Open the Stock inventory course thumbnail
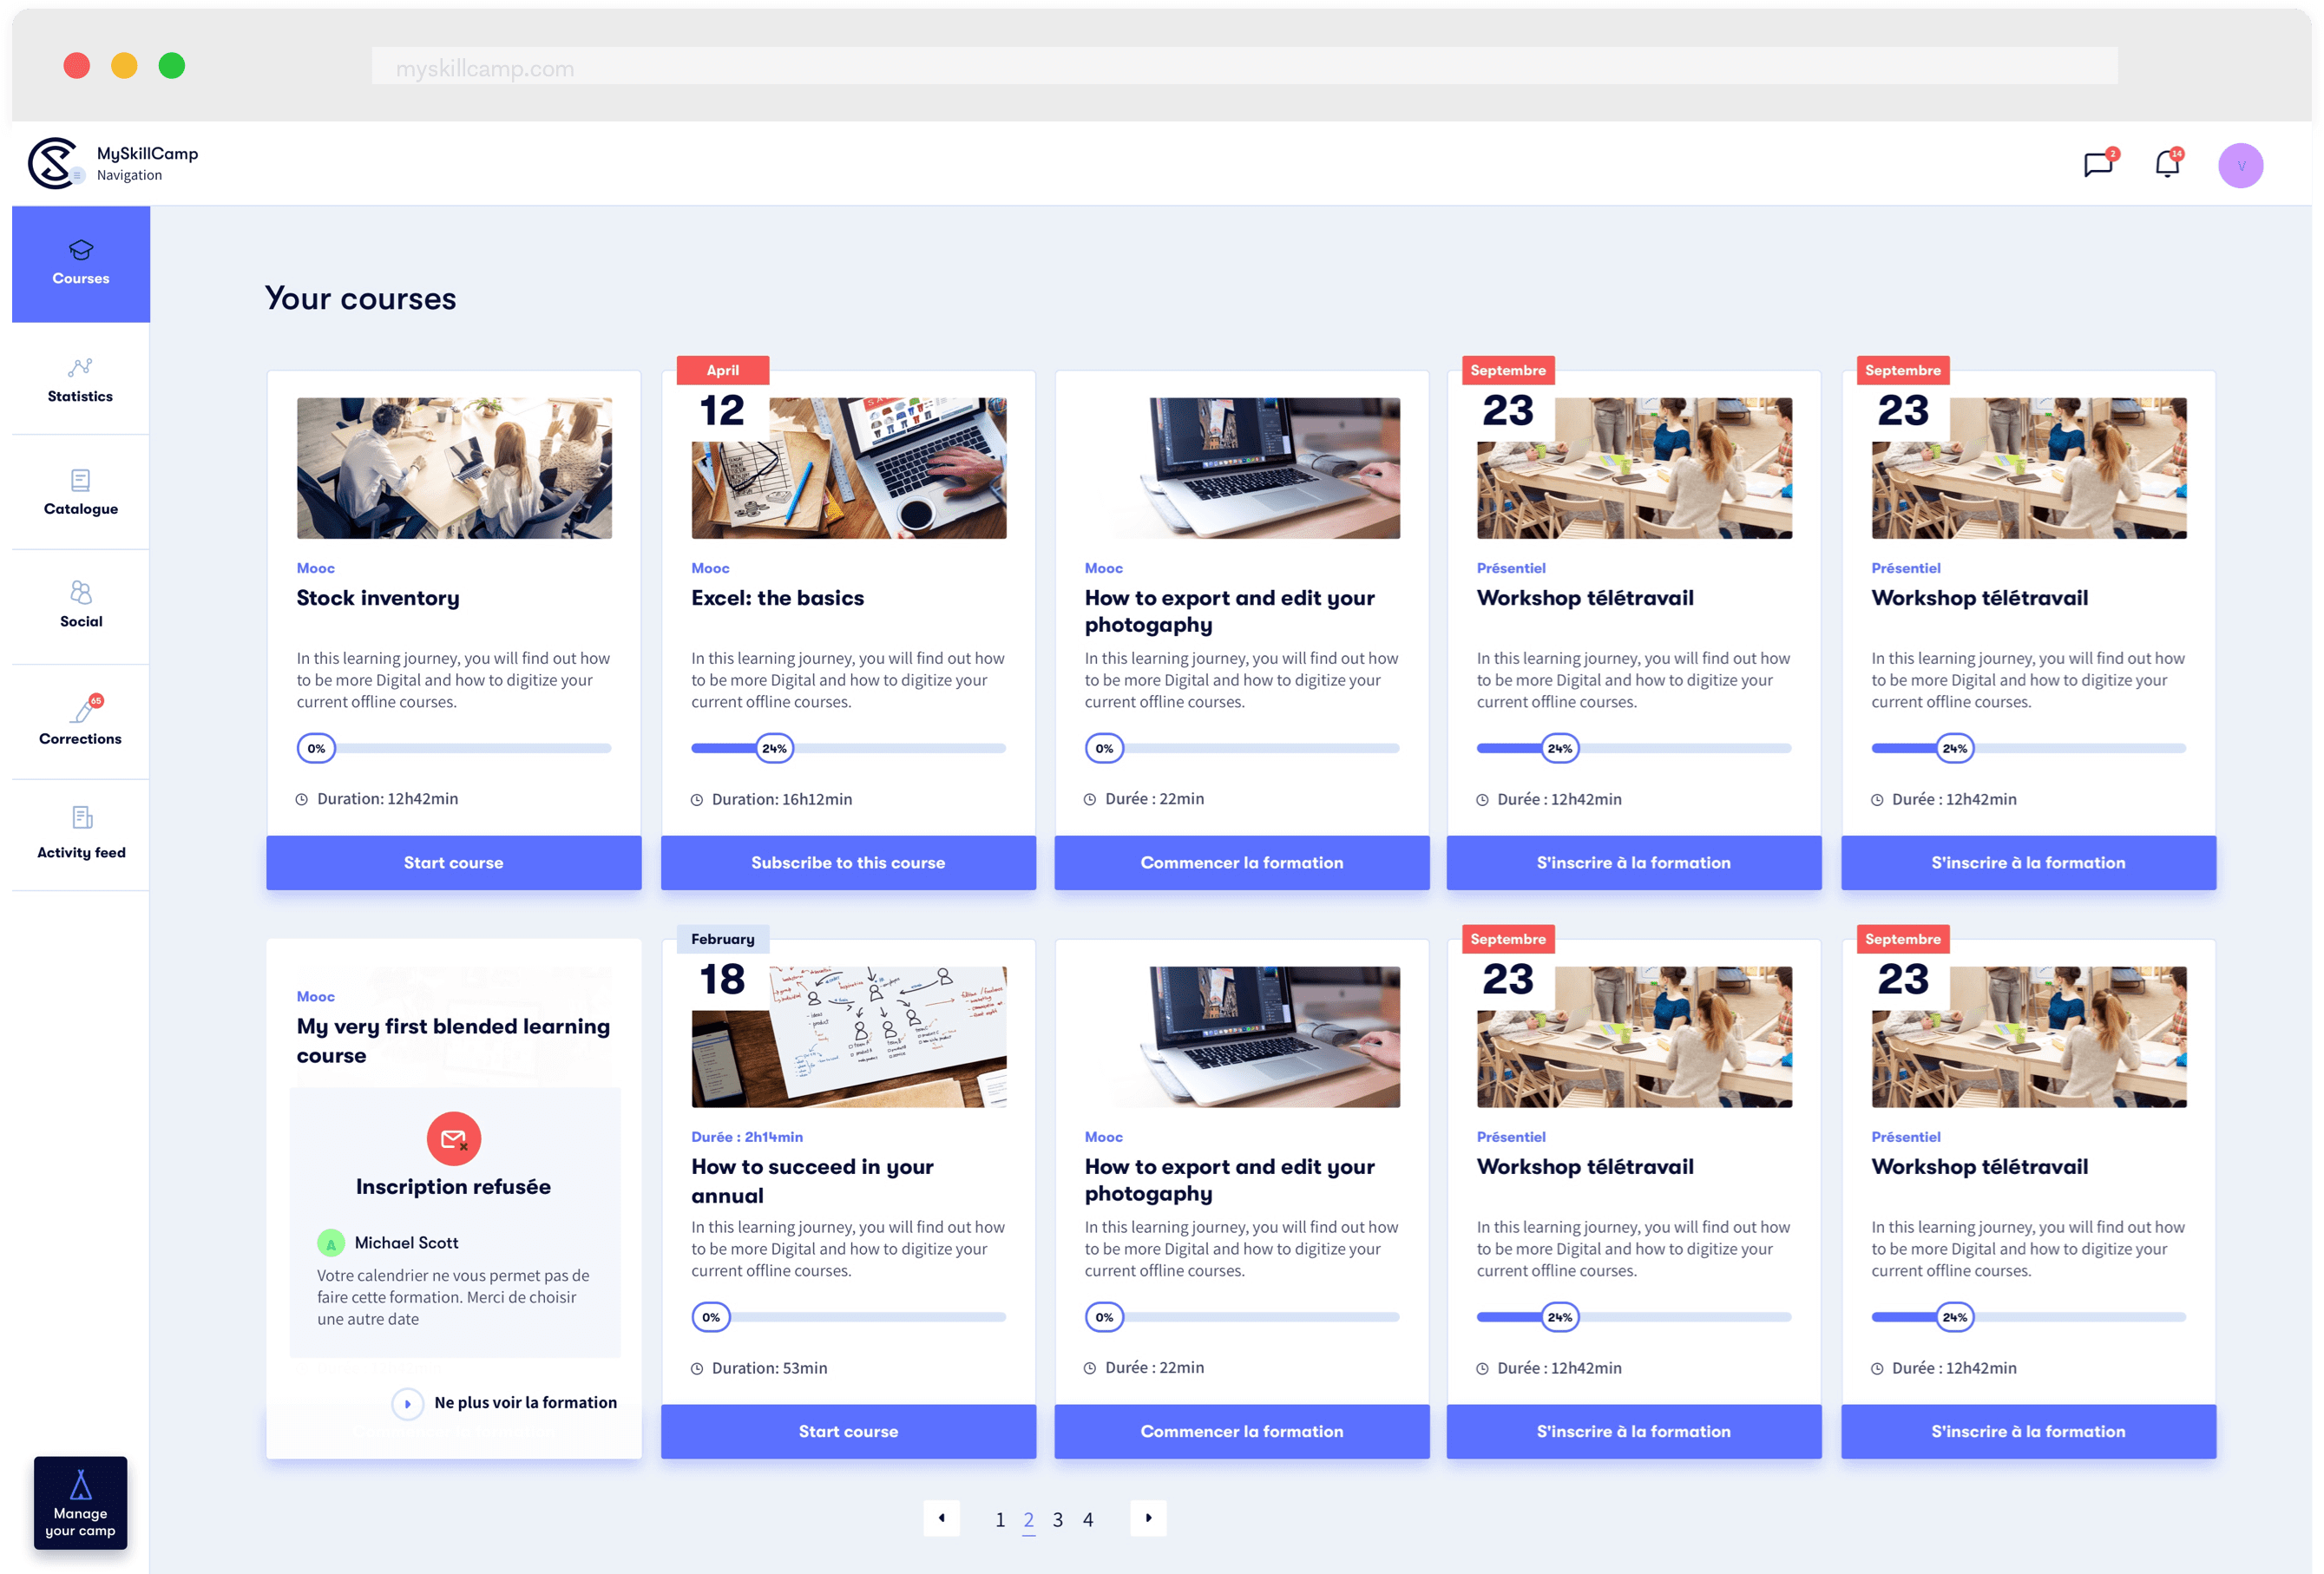Image resolution: width=2324 pixels, height=1574 pixels. 453,468
